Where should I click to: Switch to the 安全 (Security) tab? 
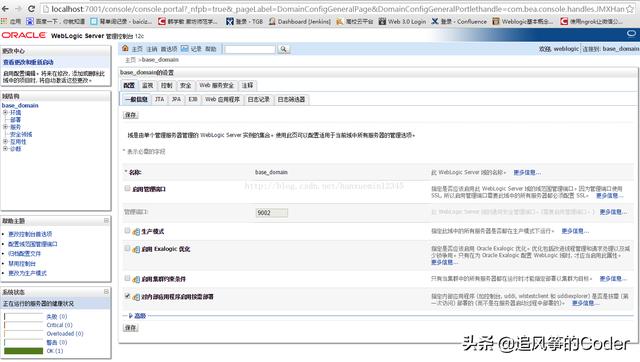tap(186, 85)
